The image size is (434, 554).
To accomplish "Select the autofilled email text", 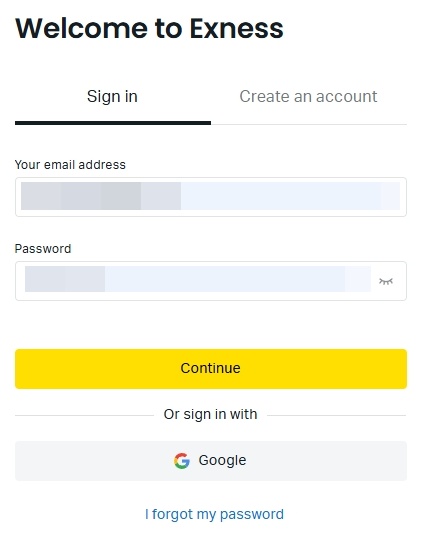I will 101,196.
